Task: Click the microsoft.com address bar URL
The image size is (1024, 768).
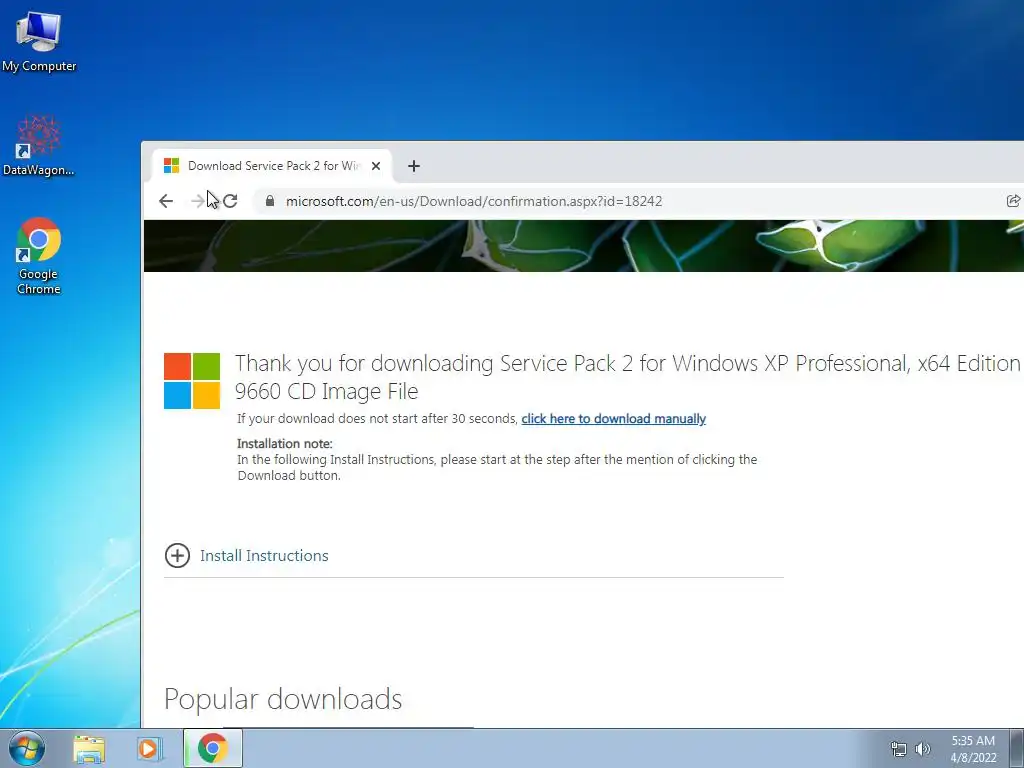Action: pyautogui.click(x=474, y=201)
